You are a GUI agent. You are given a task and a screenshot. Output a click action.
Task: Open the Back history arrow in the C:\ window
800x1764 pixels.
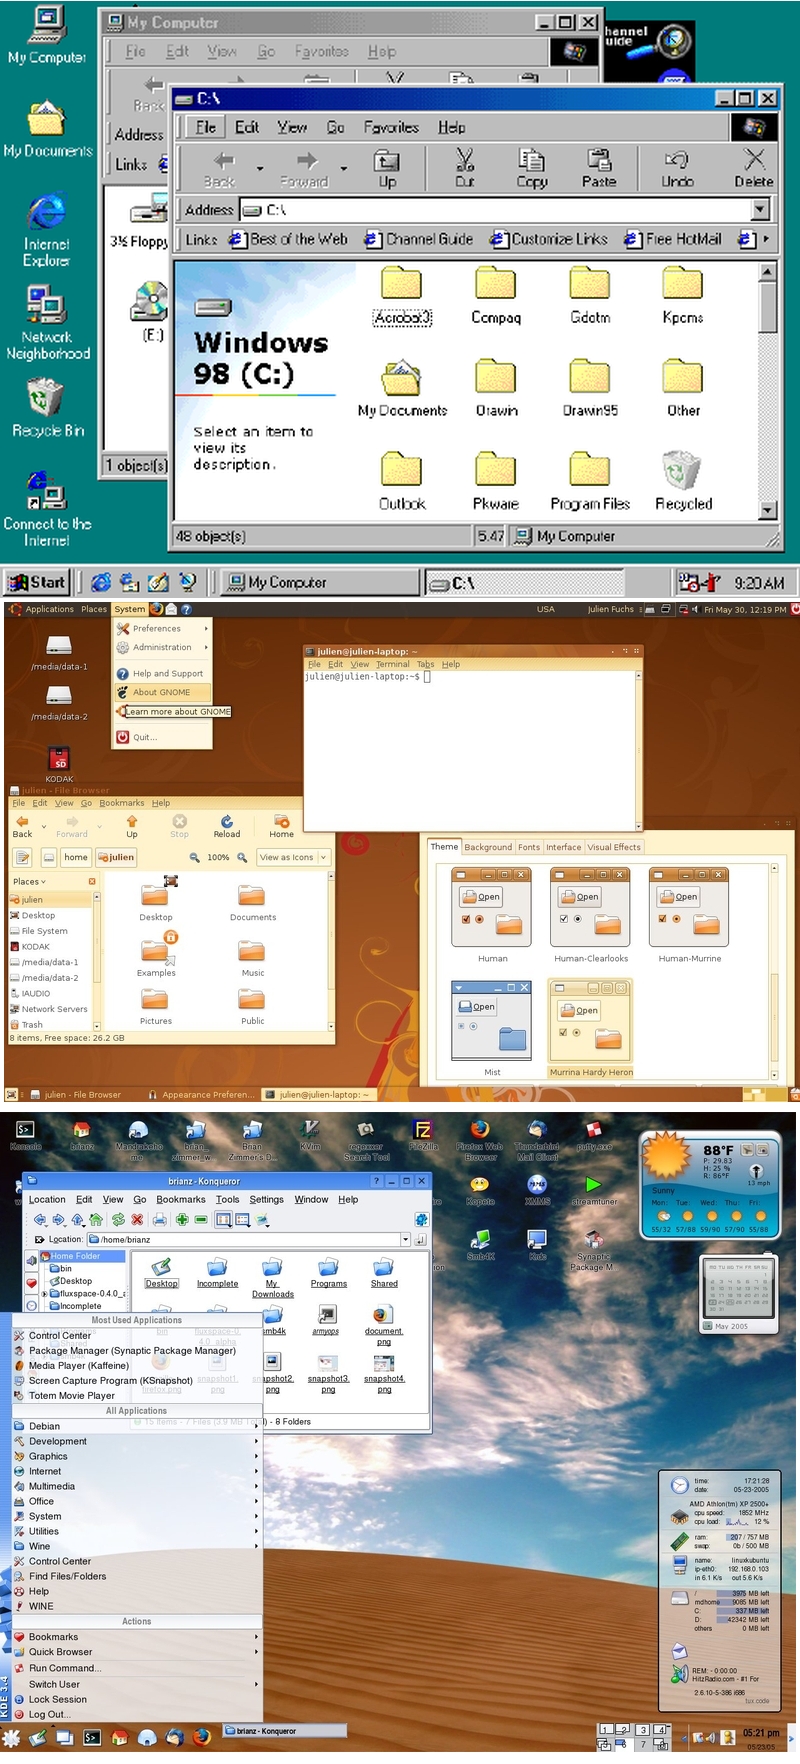260,168
